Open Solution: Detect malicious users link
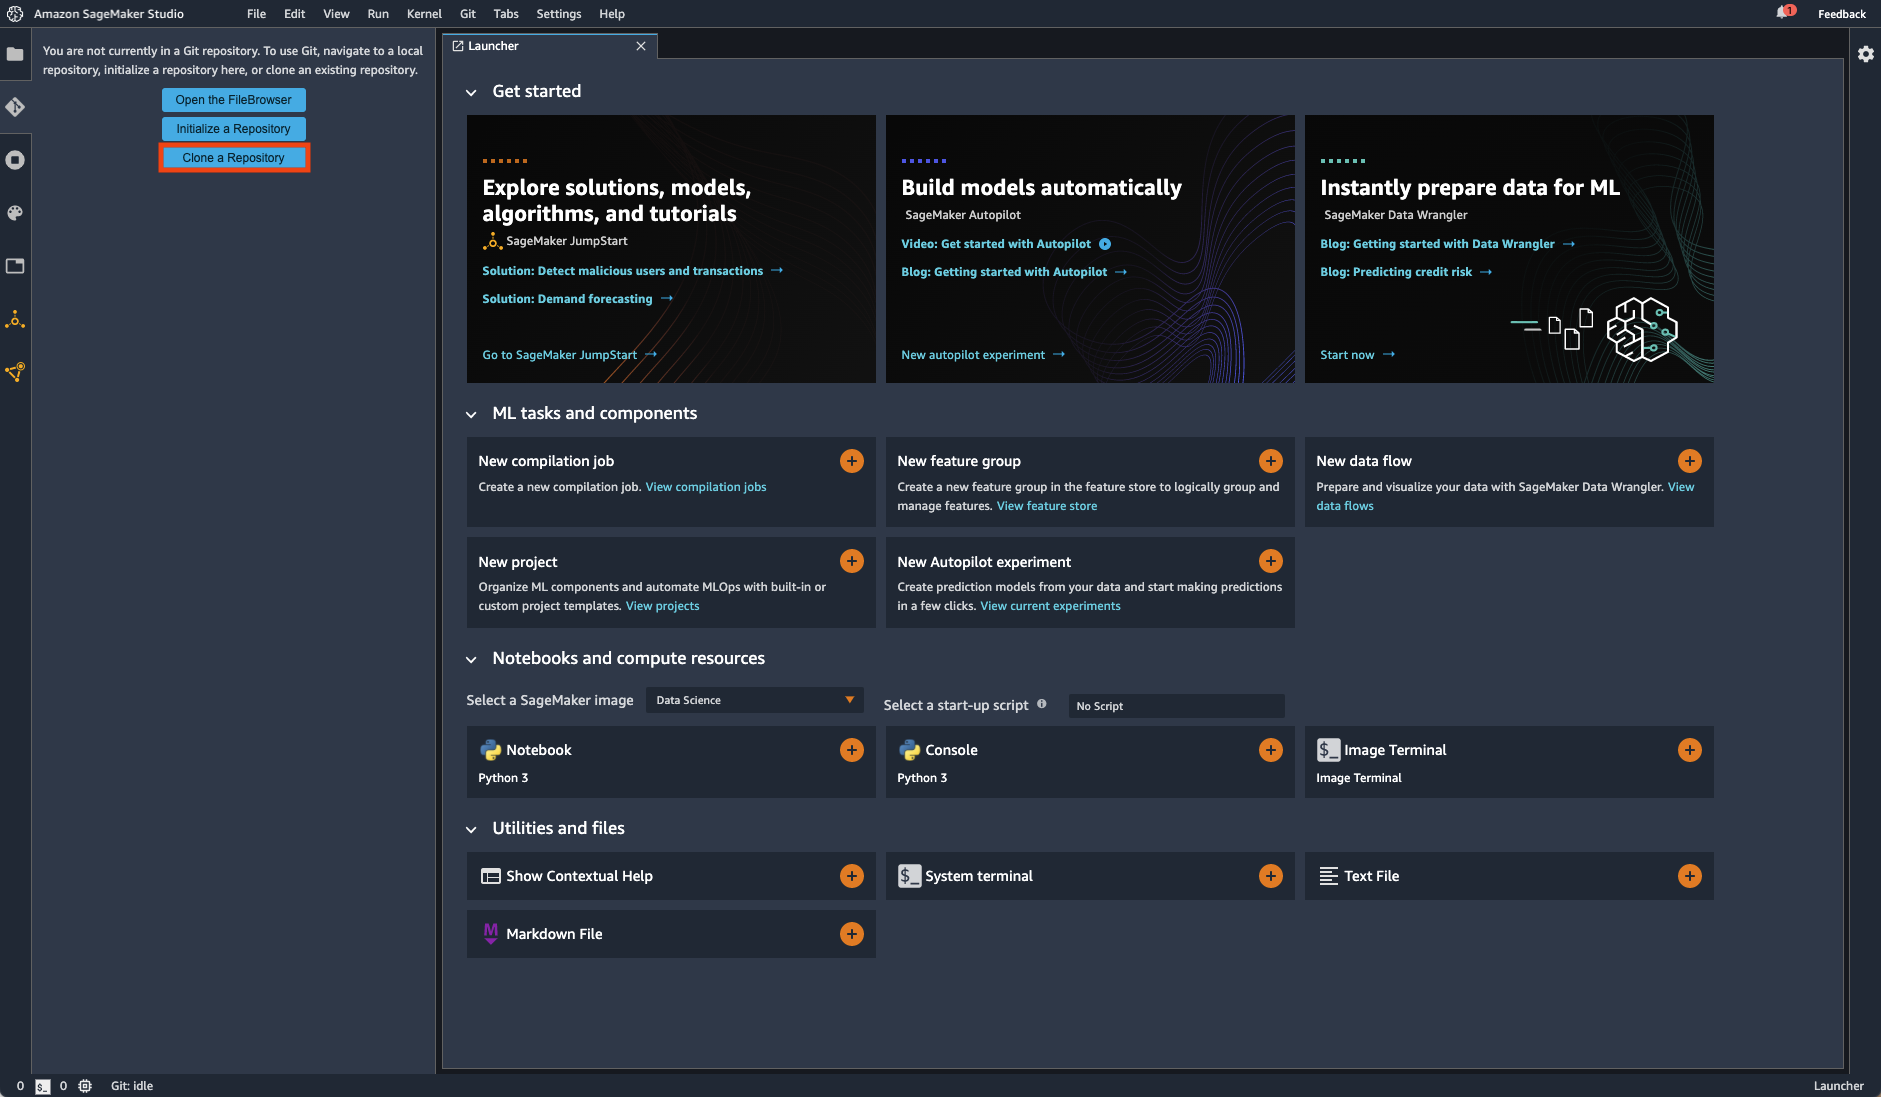This screenshot has width=1881, height=1097. tap(632, 271)
